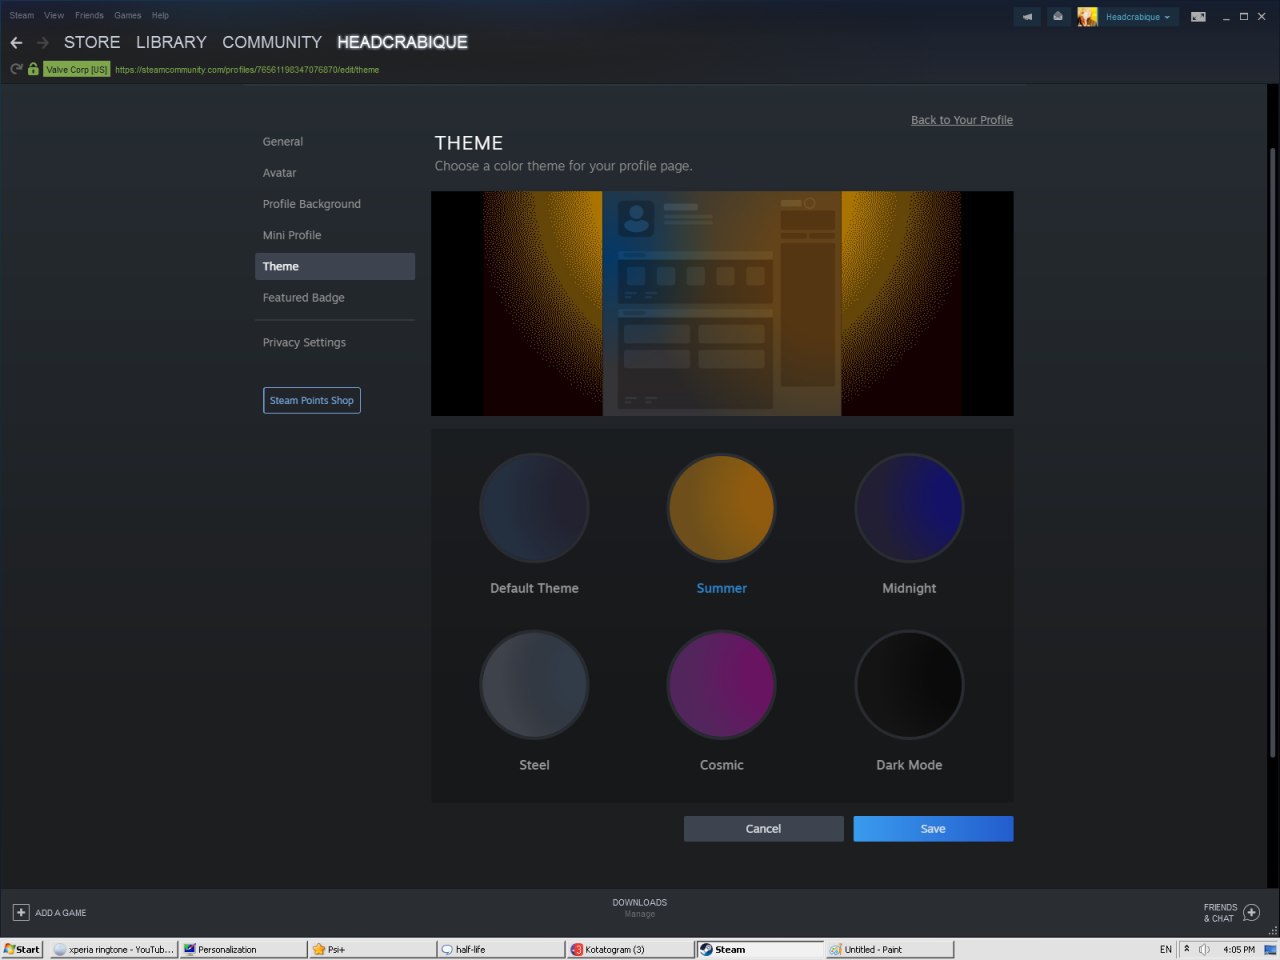Switch to Big Picture mode icon
Viewport: 1280px width, 960px height.
coord(1198,16)
